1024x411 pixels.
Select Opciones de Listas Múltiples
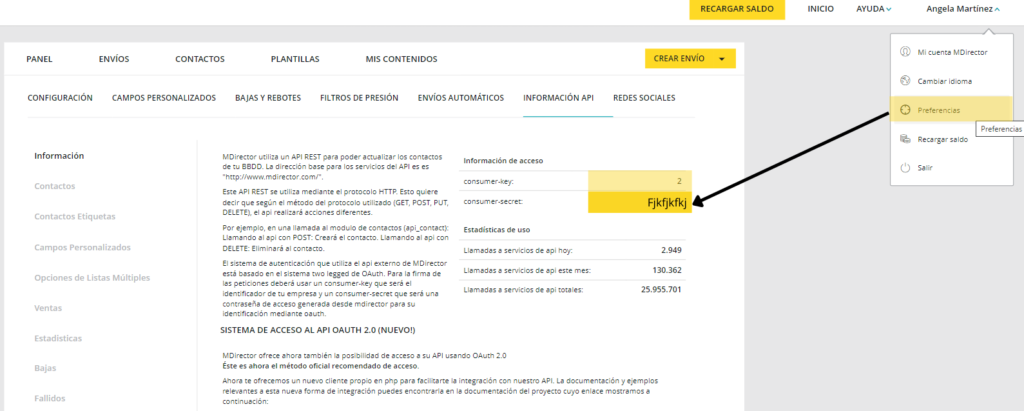pos(92,278)
